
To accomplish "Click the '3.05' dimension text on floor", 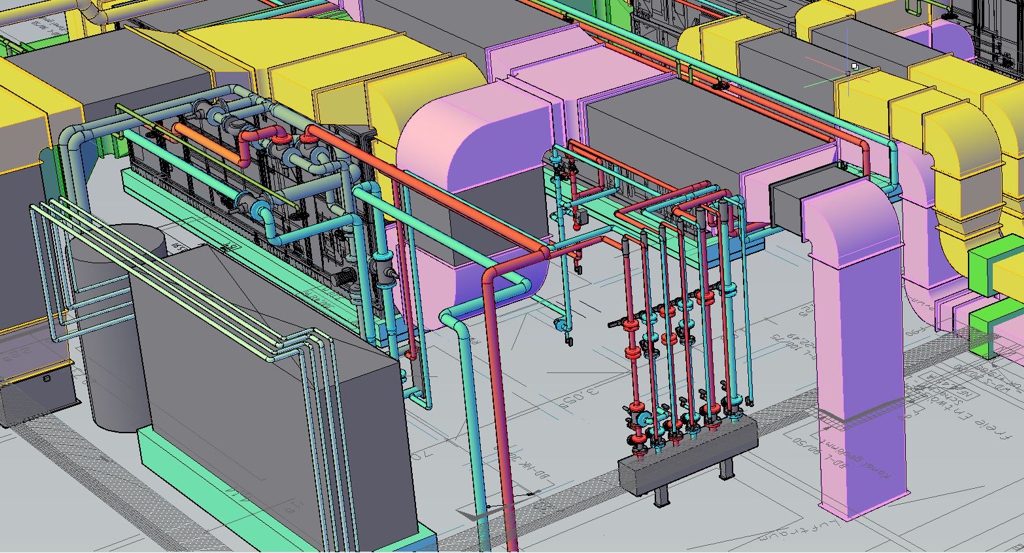I will coord(580,397).
